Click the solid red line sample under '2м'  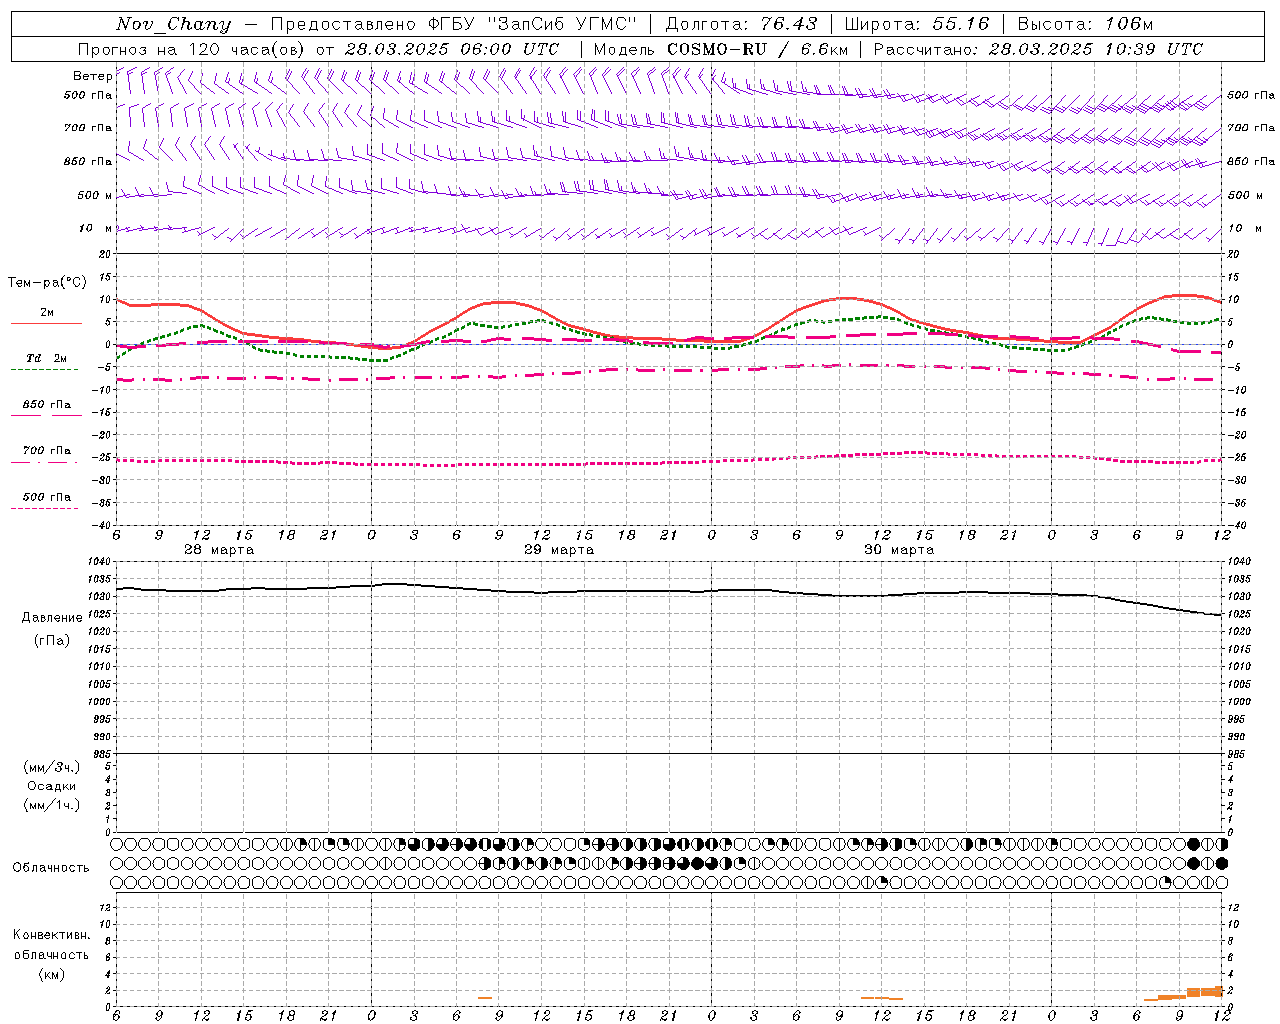click(46, 323)
